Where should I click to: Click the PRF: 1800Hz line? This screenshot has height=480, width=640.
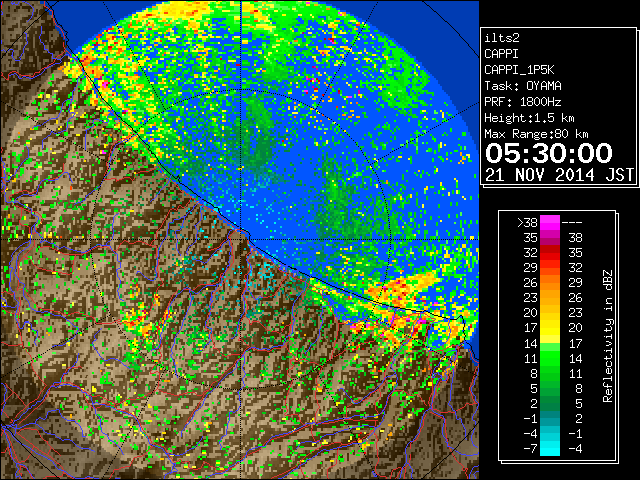(x=523, y=102)
